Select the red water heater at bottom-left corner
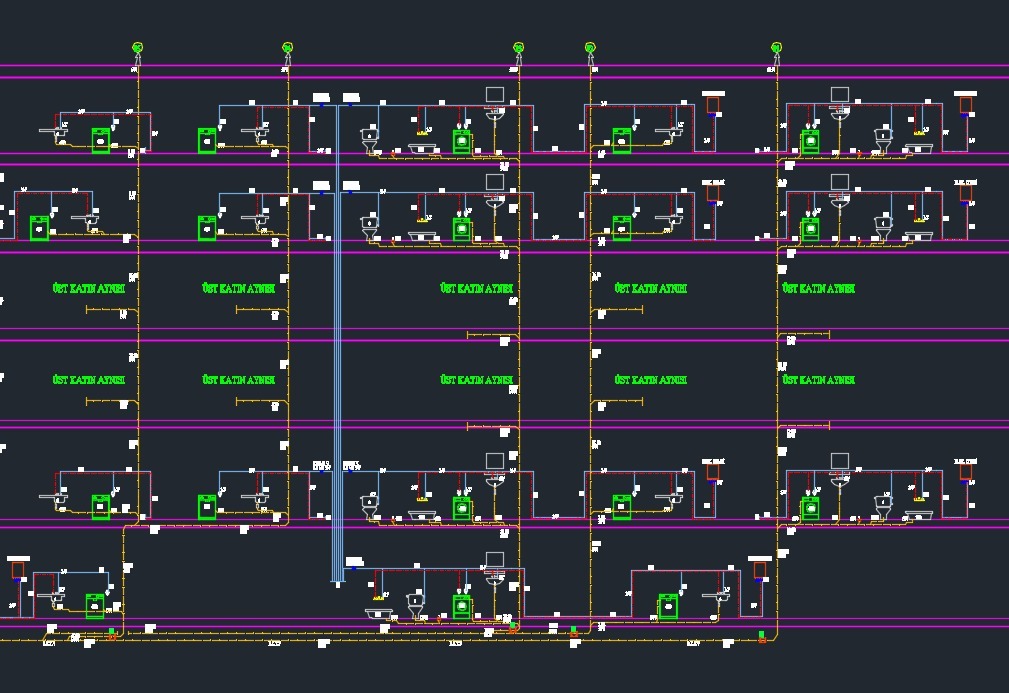The image size is (1009, 693). 18,570
